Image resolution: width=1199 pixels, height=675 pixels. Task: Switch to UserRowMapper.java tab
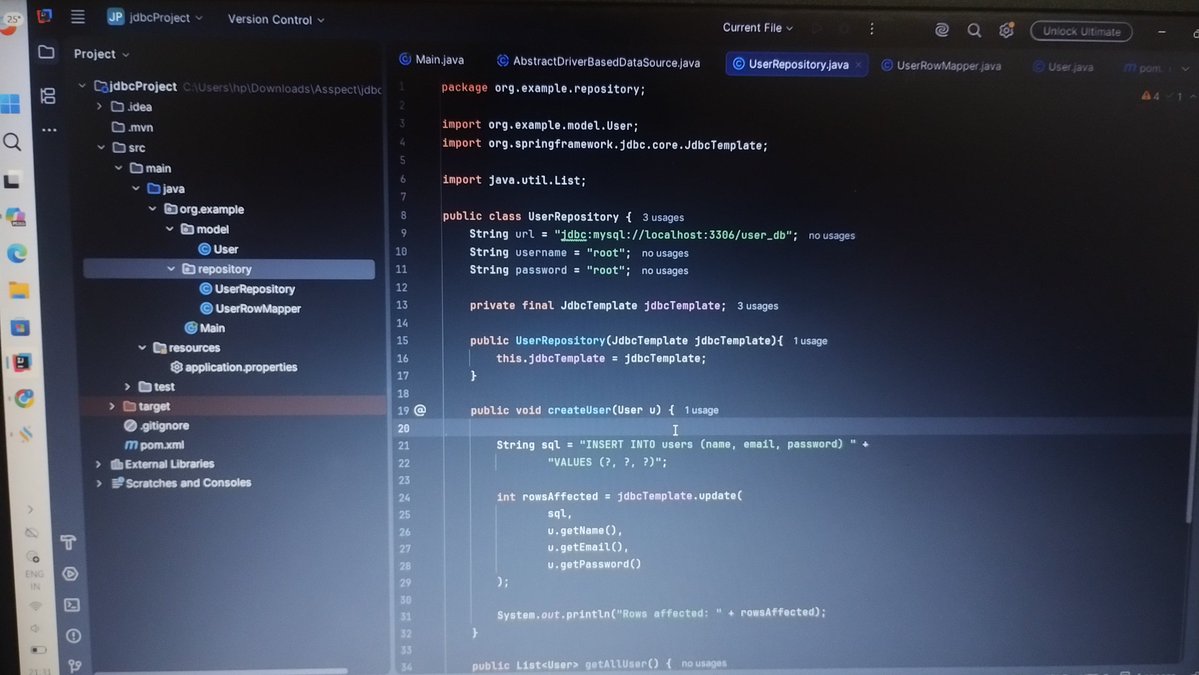[941, 66]
